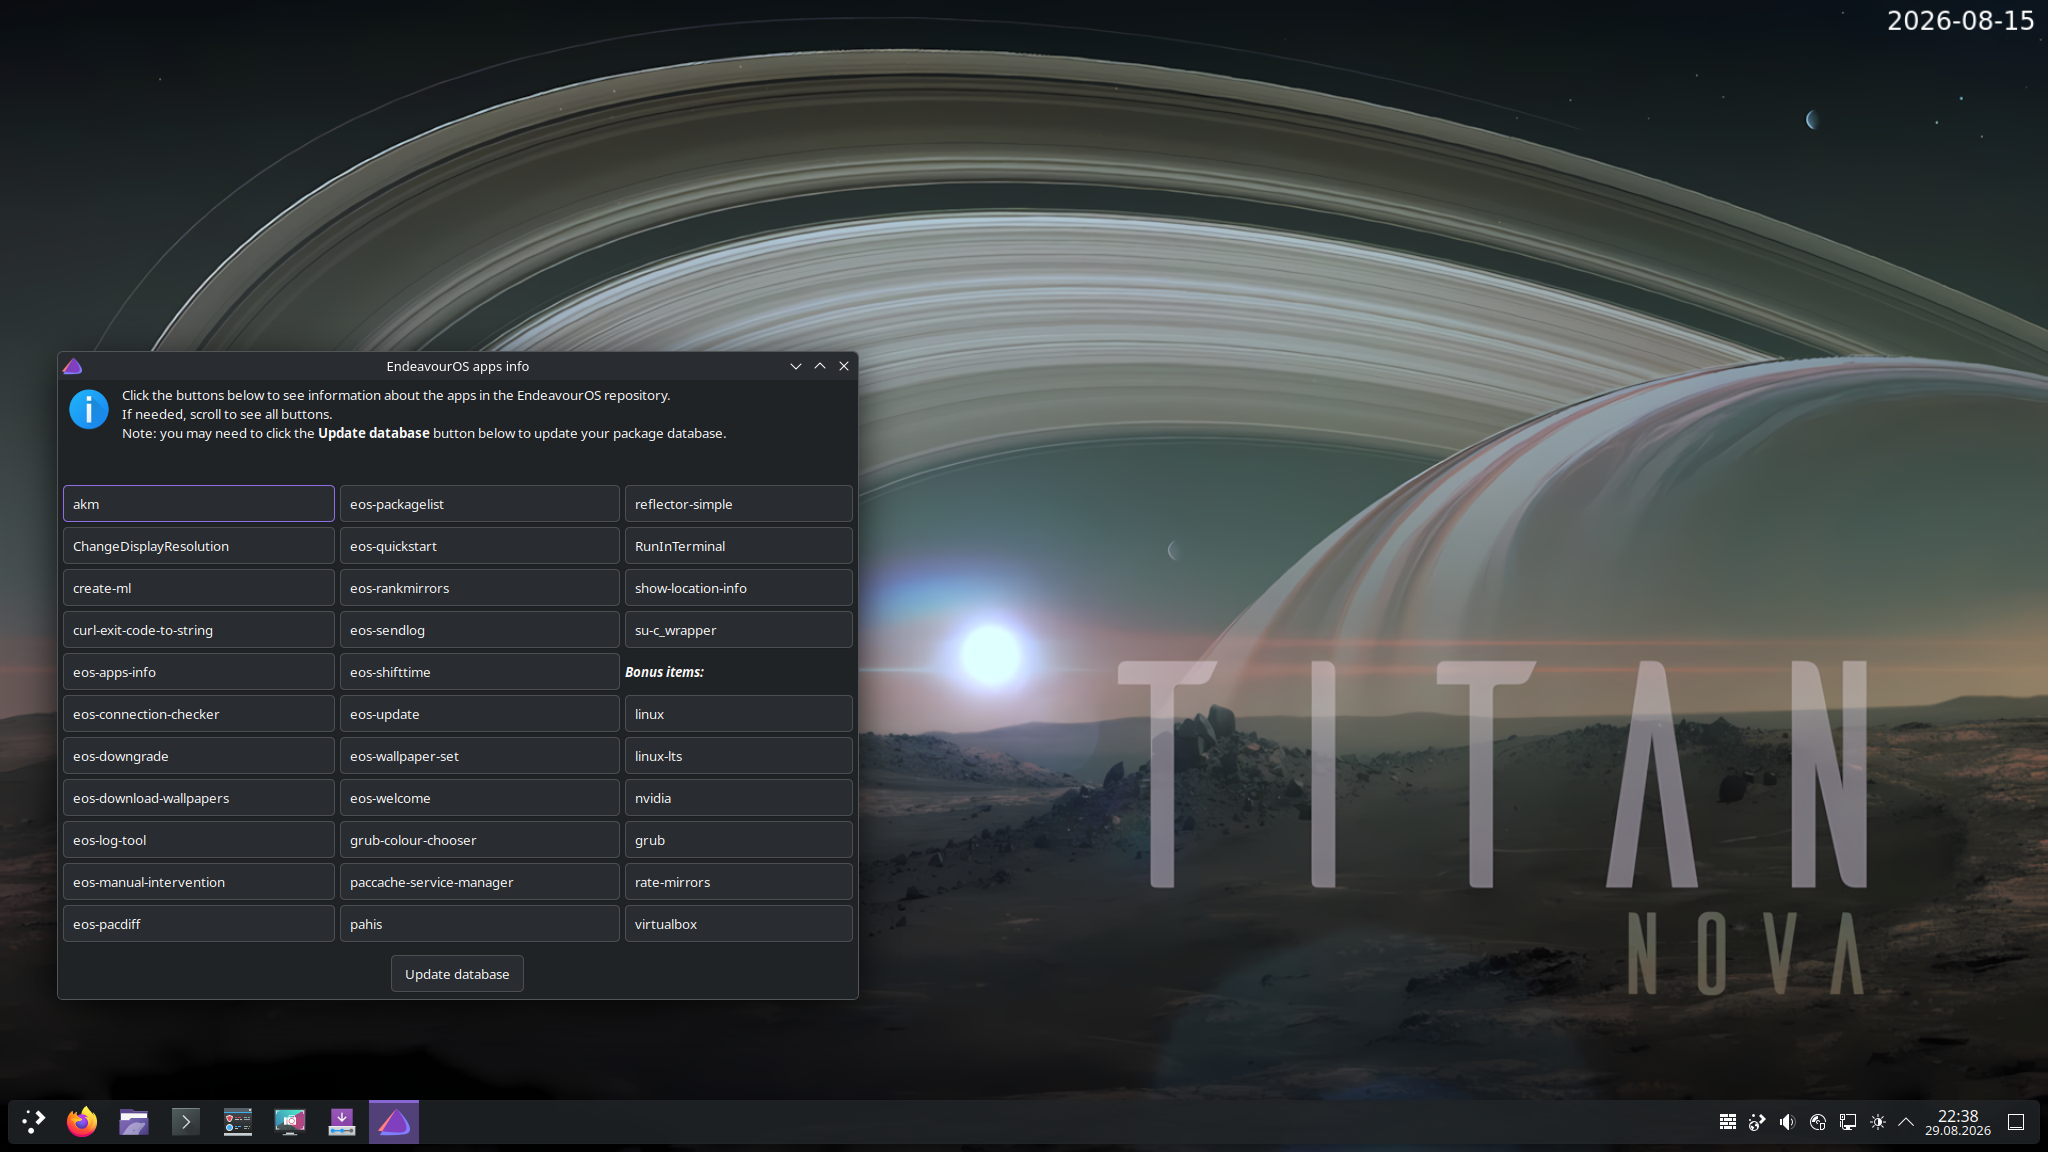Select the eos-log-tool button
This screenshot has width=2048, height=1152.
click(x=199, y=840)
